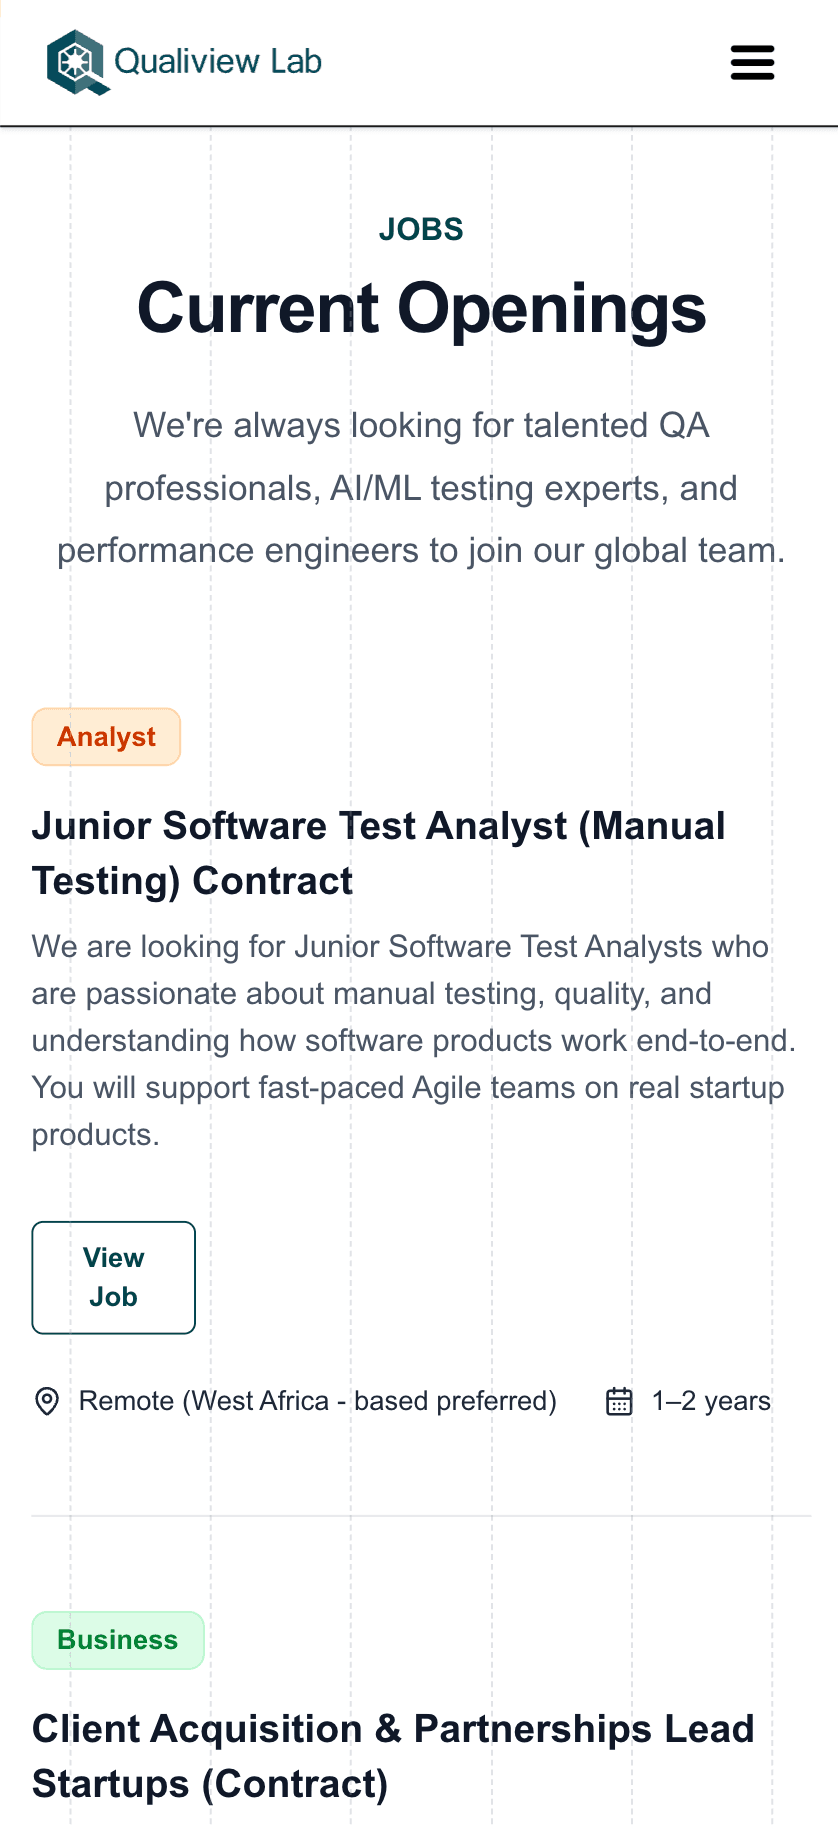Click the location pin icon

[x=47, y=1401]
